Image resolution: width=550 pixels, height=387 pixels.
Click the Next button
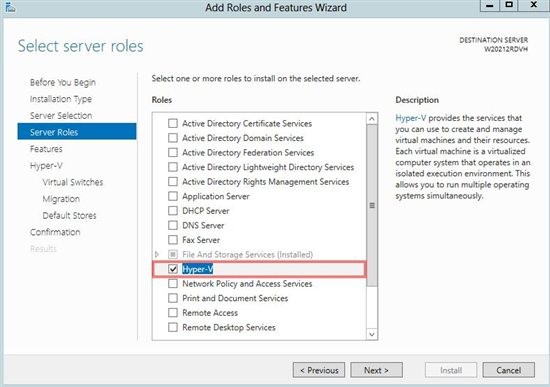click(x=376, y=370)
